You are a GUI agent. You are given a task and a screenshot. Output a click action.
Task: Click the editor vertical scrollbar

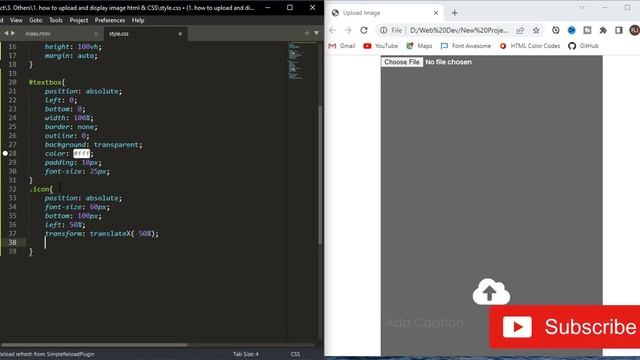pyautogui.click(x=320, y=176)
